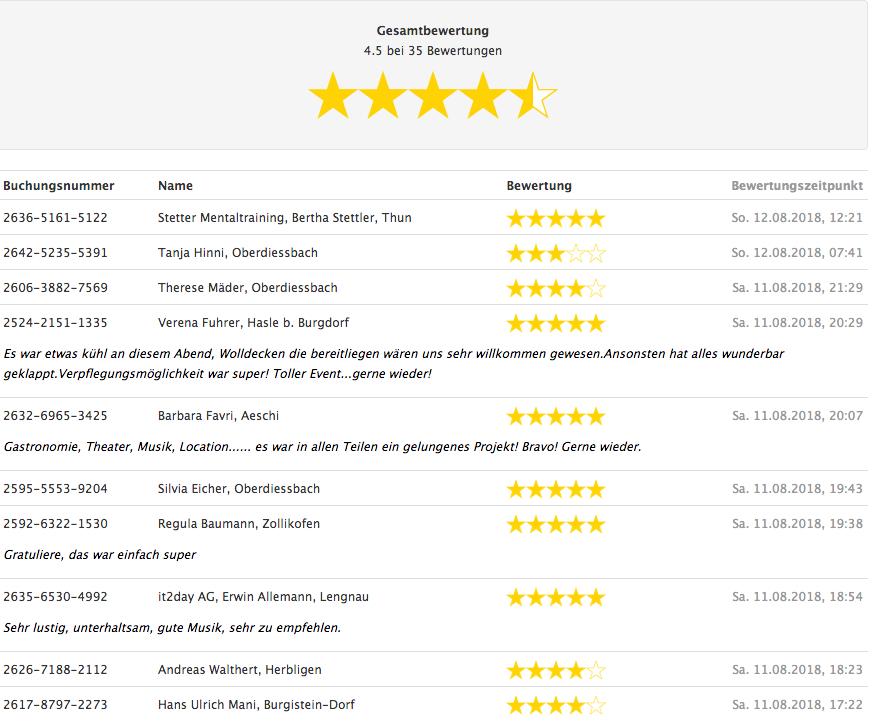Click the overall rating stars at top
This screenshot has height=721, width=874.
433,97
